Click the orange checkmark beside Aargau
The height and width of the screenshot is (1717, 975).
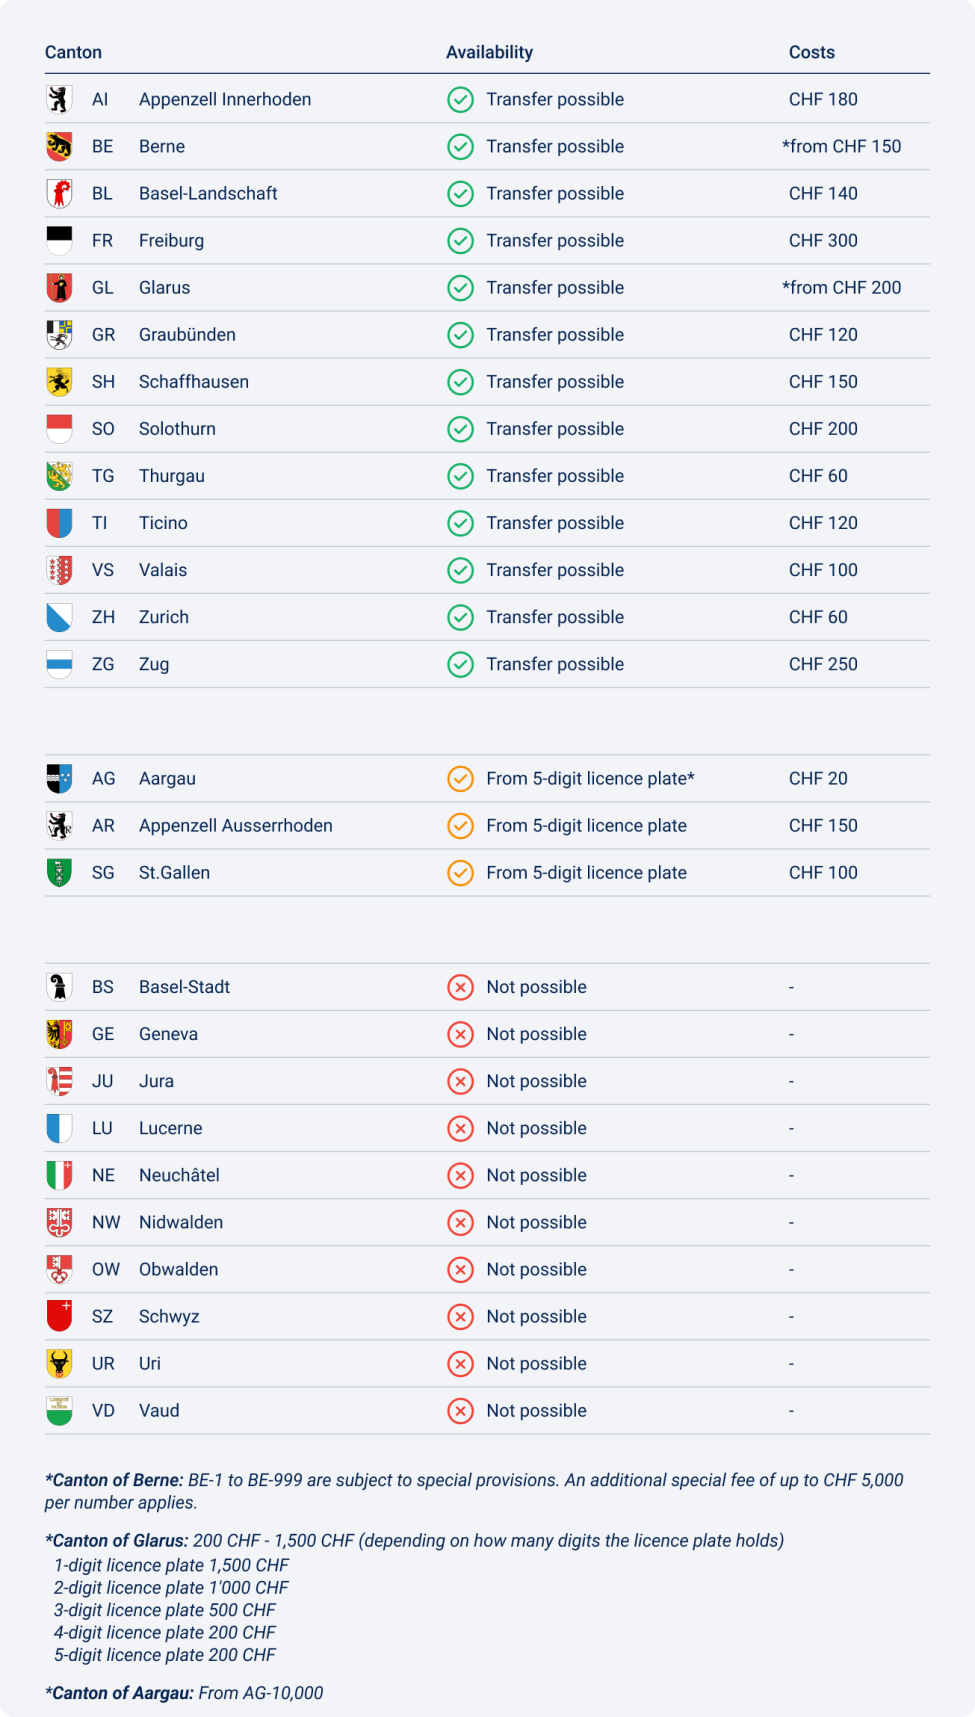point(460,778)
